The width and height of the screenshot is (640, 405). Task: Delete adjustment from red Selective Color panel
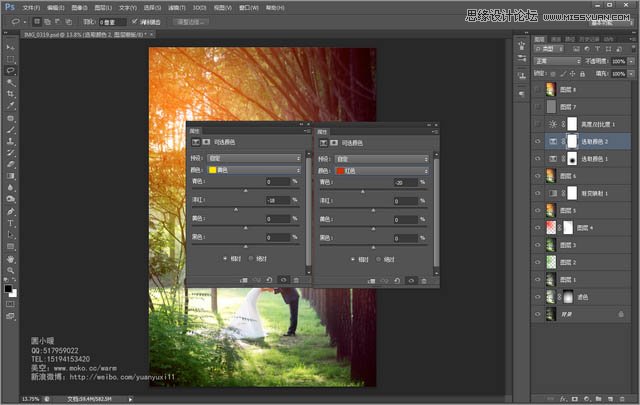424,281
